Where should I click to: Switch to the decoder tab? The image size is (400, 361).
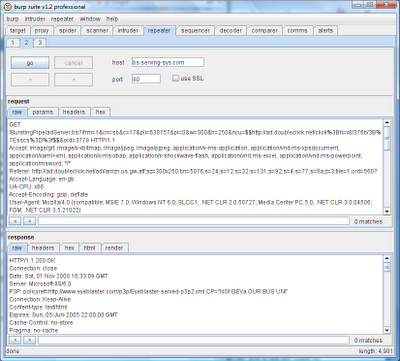tap(231, 30)
